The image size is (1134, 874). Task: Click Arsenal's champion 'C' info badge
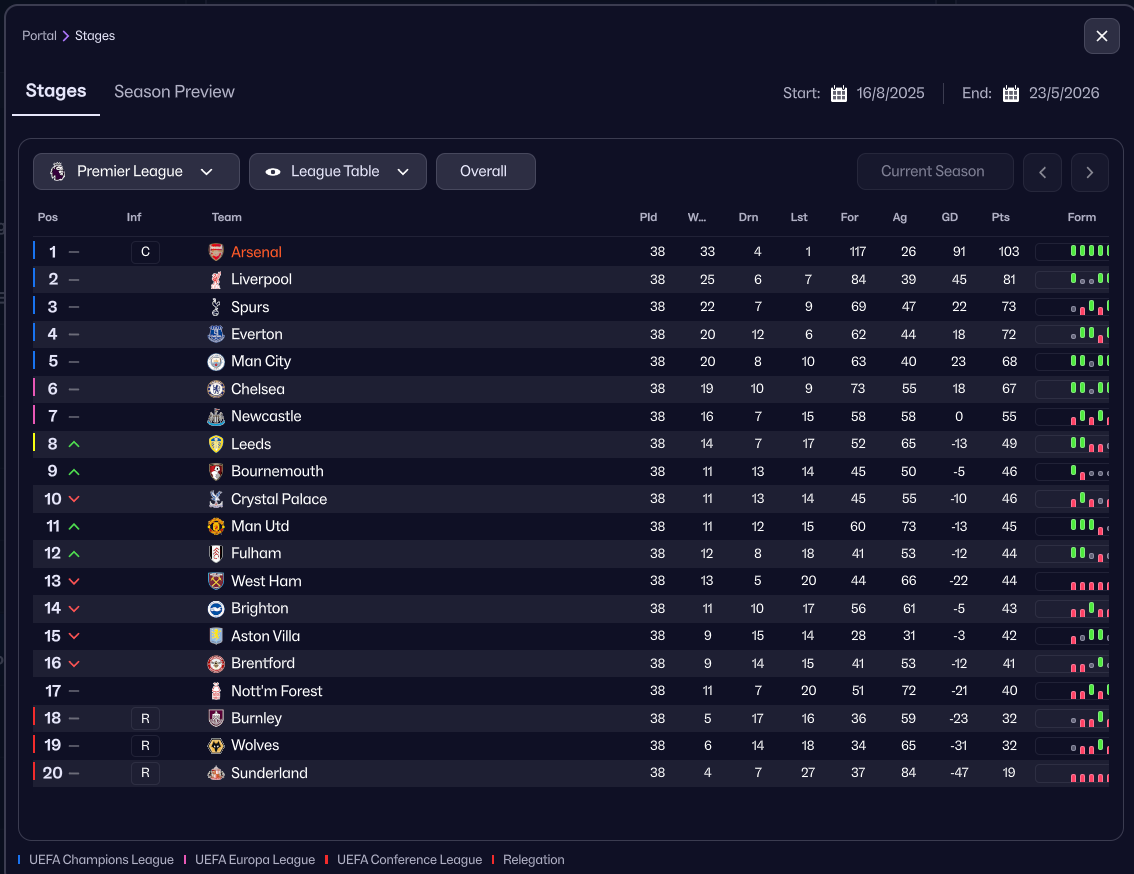(x=145, y=252)
